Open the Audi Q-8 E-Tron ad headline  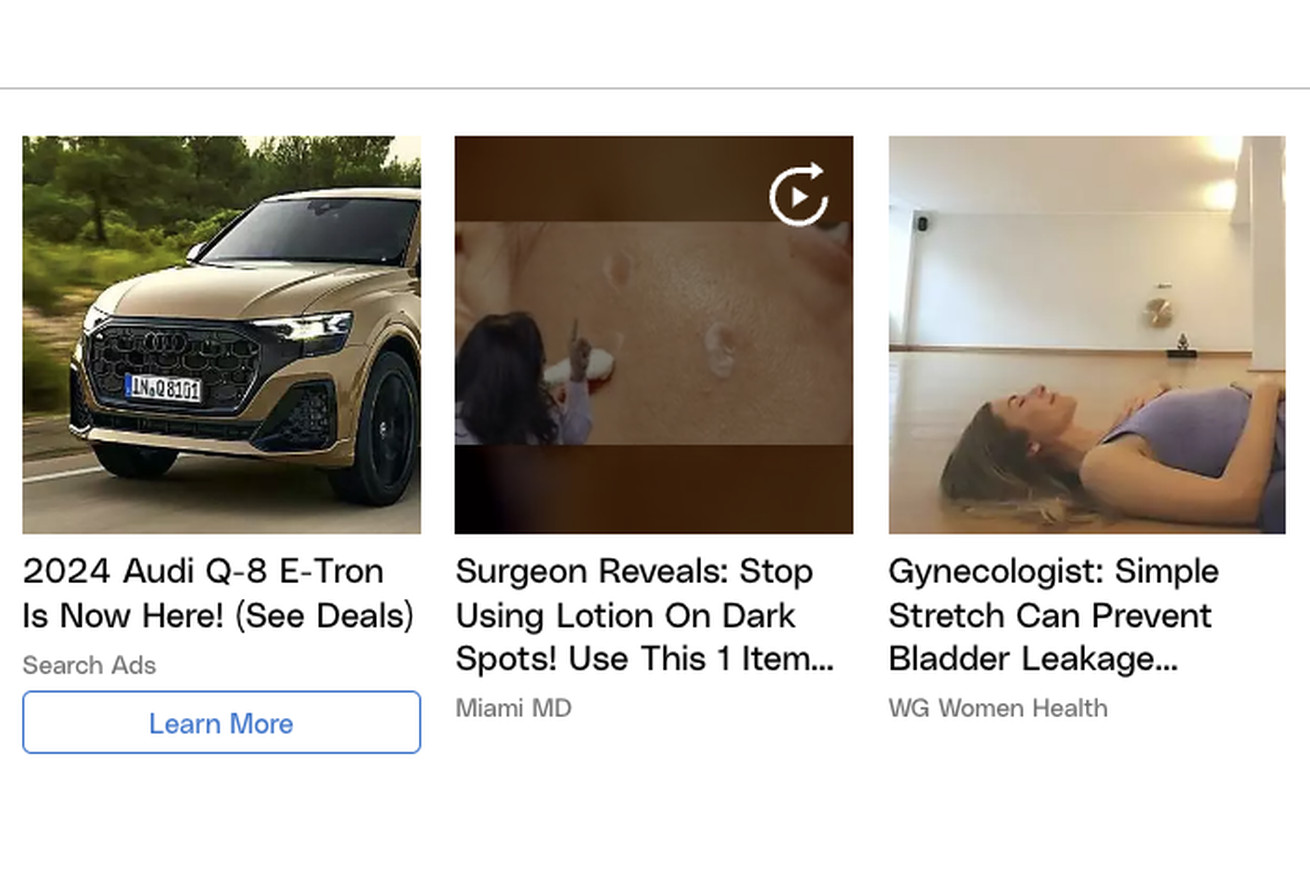point(218,593)
